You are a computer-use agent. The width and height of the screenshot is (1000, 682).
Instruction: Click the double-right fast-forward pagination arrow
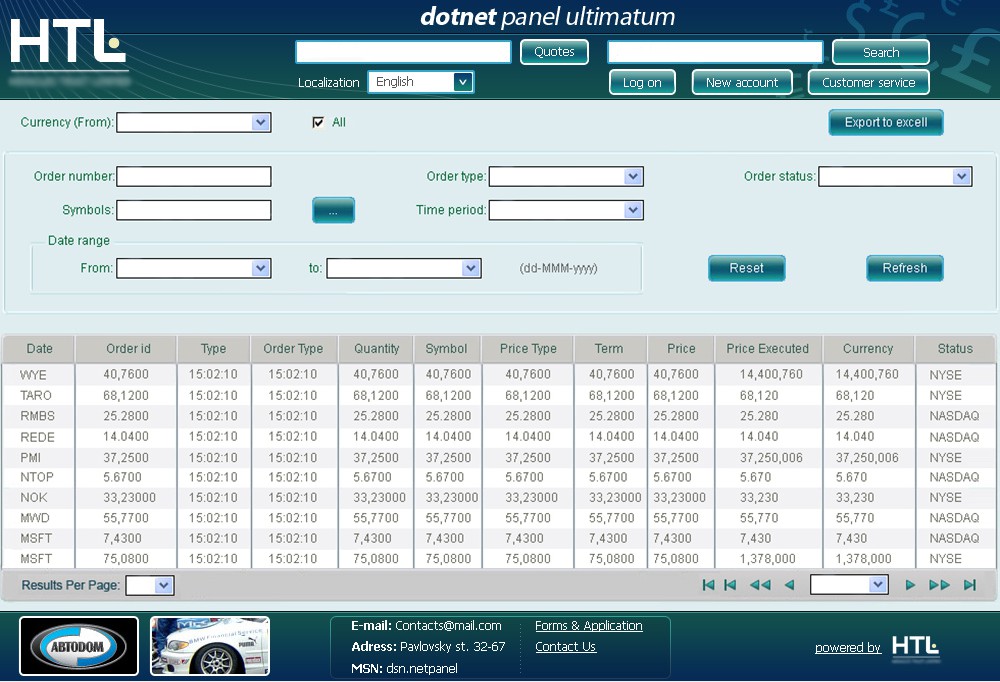(x=939, y=585)
